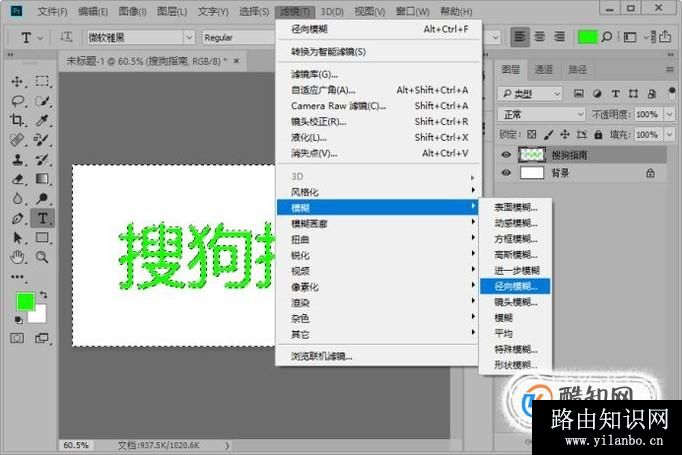Choose 高斯模糊 from blur submenu
This screenshot has height=455, width=682.
pos(515,254)
